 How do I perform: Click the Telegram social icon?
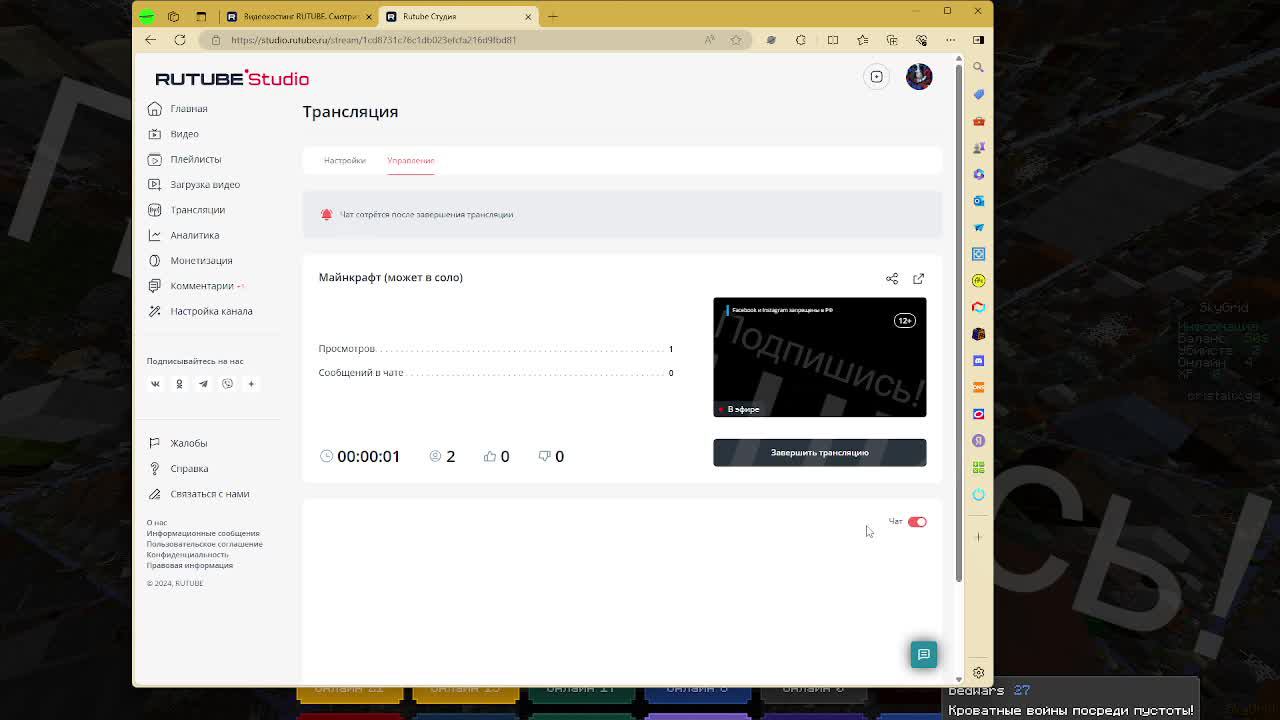click(203, 384)
